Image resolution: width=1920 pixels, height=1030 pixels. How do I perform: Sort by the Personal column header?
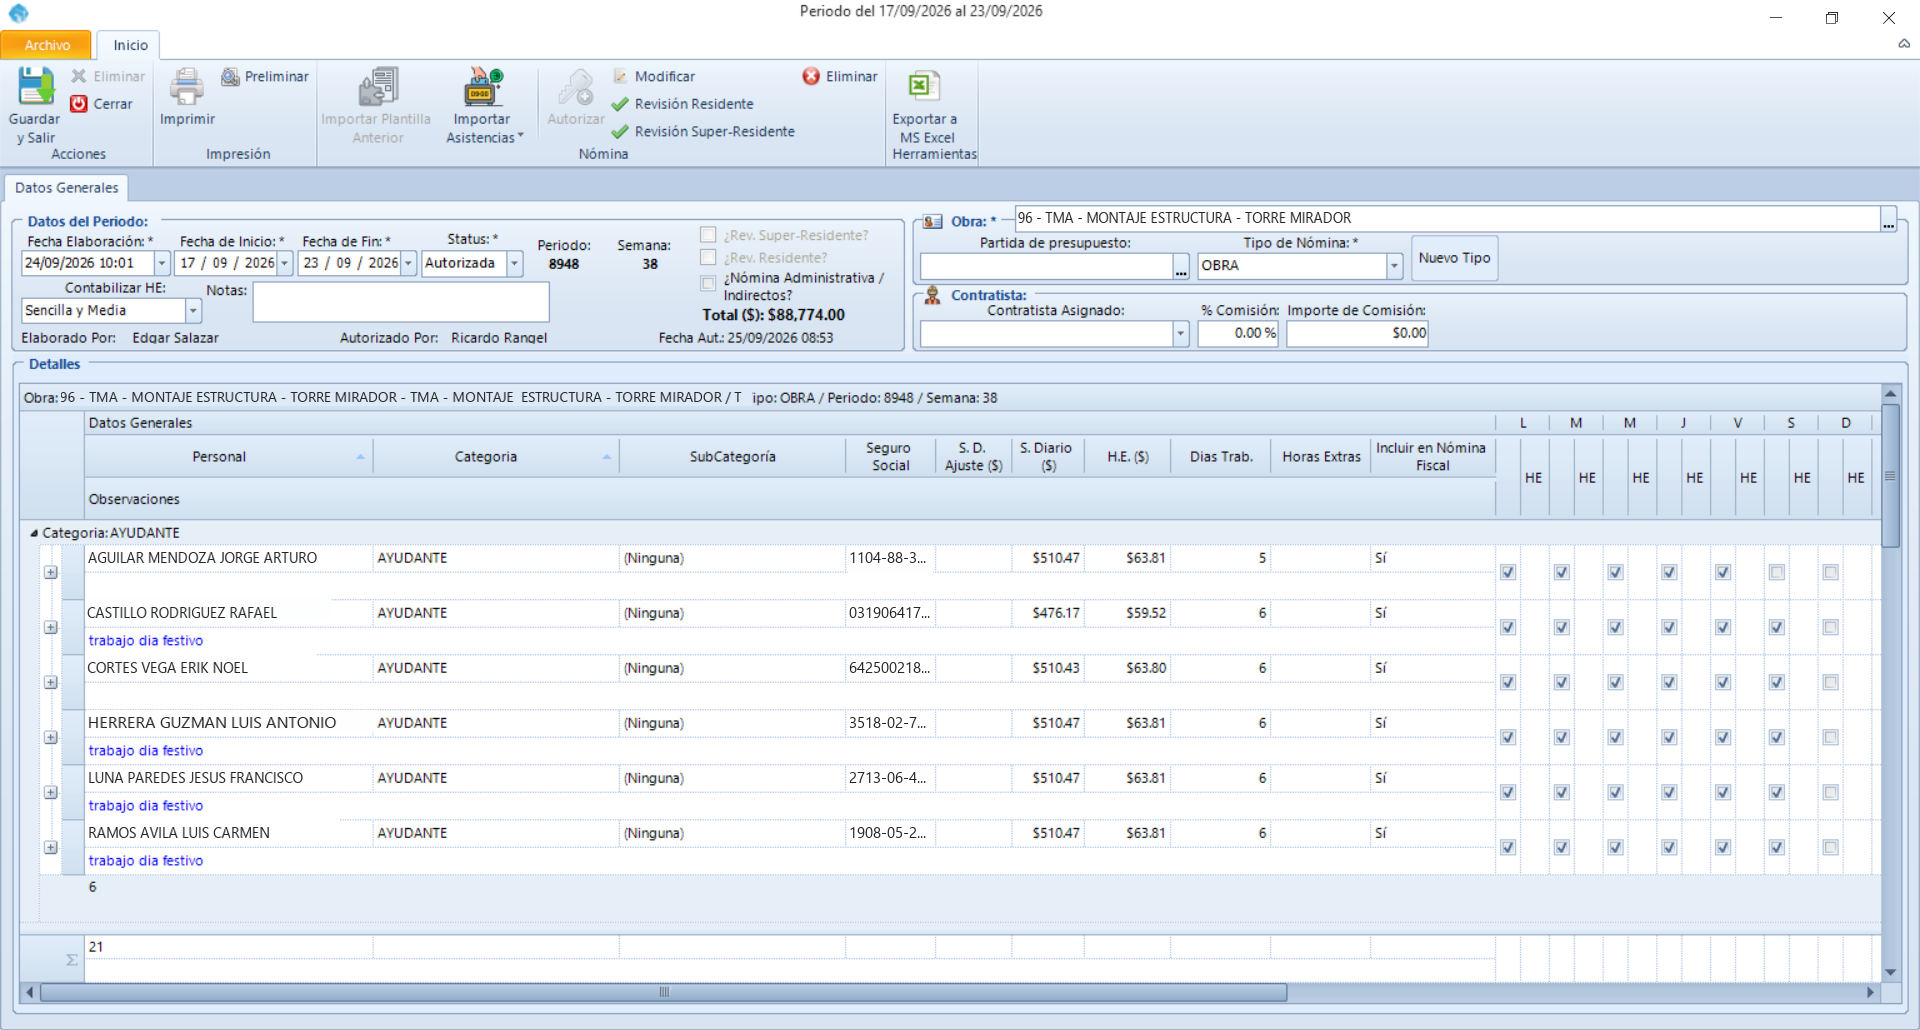pos(228,457)
